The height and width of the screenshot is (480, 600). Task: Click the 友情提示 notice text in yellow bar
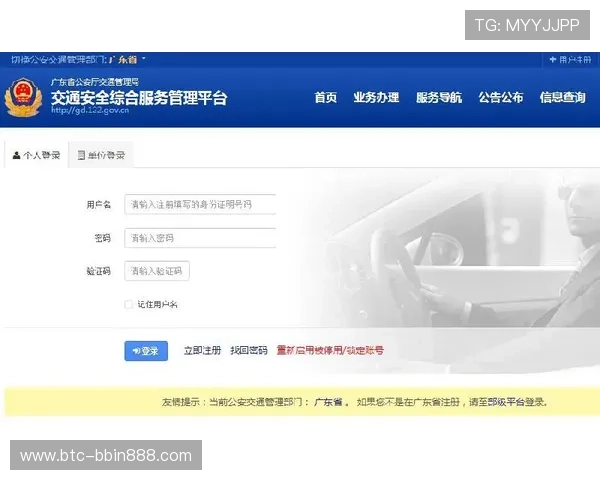[x=354, y=402]
